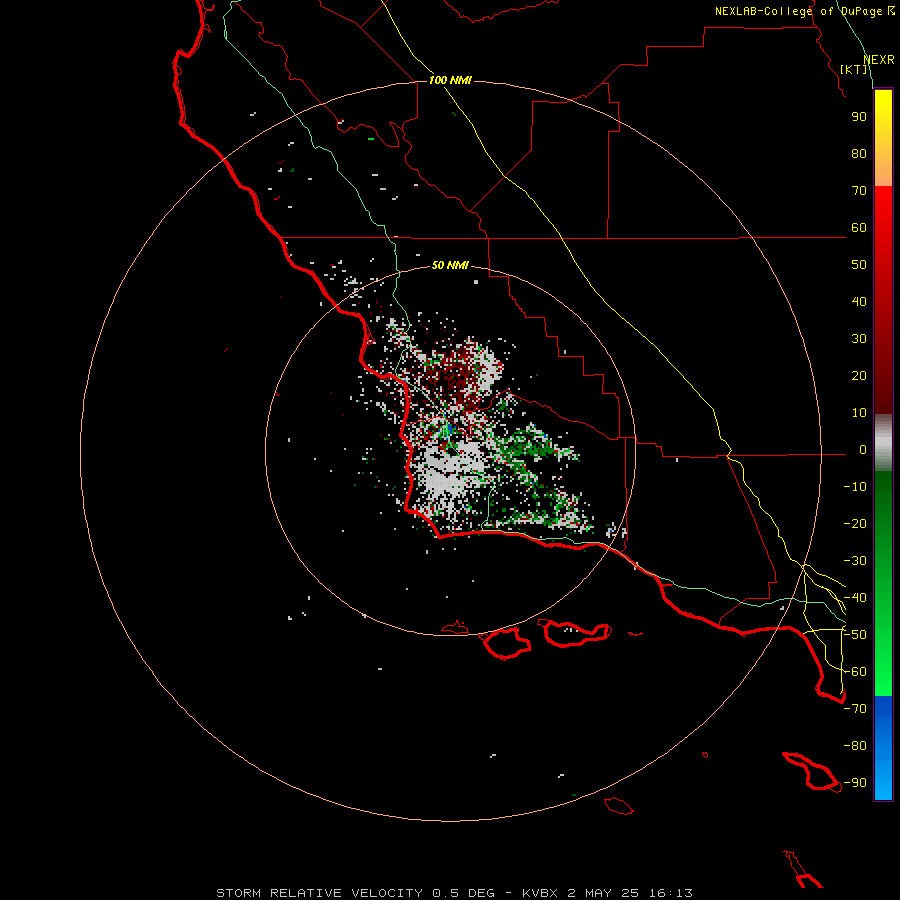Click the -30 value on the velocity scale
This screenshot has width=900, height=900.
[855, 561]
